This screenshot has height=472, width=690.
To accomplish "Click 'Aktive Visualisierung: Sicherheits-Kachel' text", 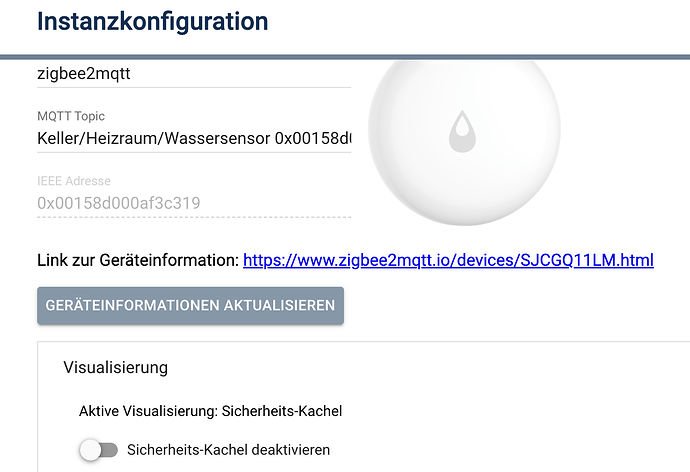I will [x=210, y=411].
